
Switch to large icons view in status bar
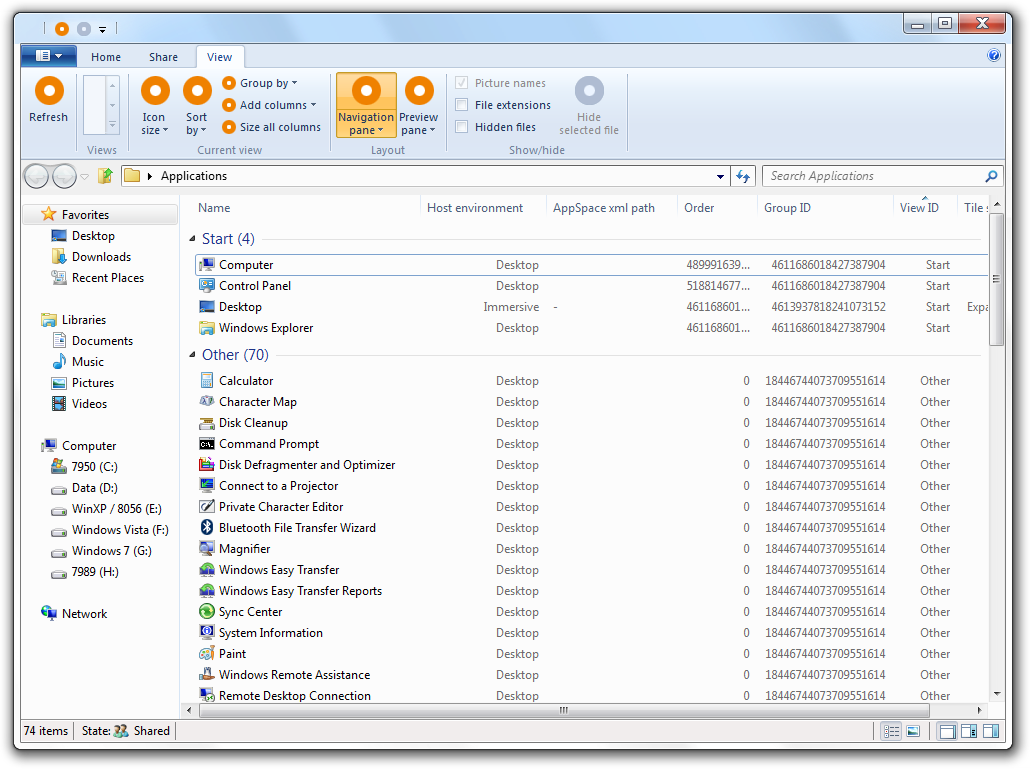pos(913,731)
